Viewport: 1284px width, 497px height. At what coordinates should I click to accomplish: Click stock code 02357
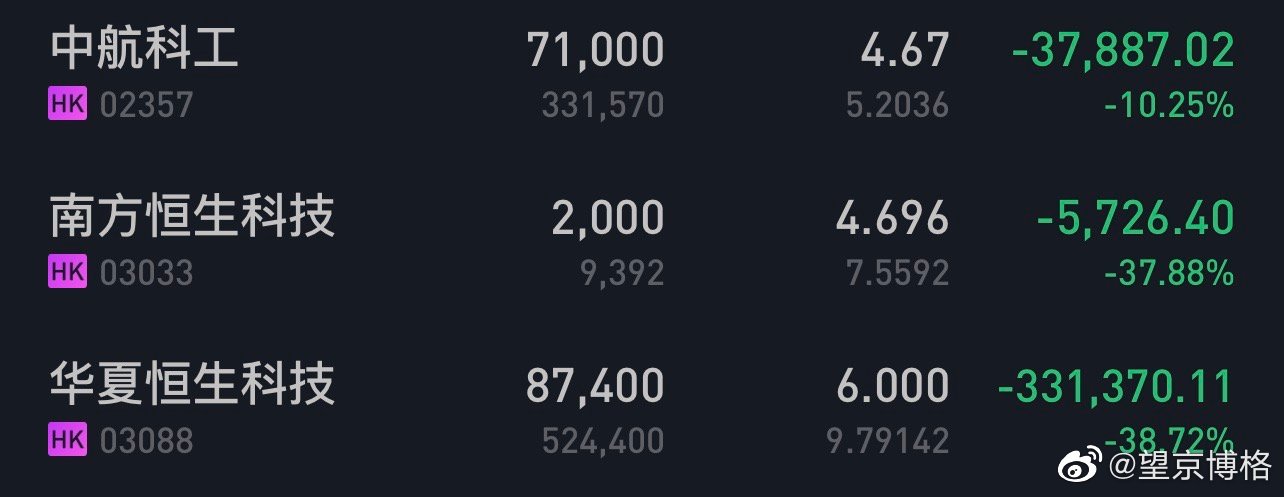(x=146, y=106)
